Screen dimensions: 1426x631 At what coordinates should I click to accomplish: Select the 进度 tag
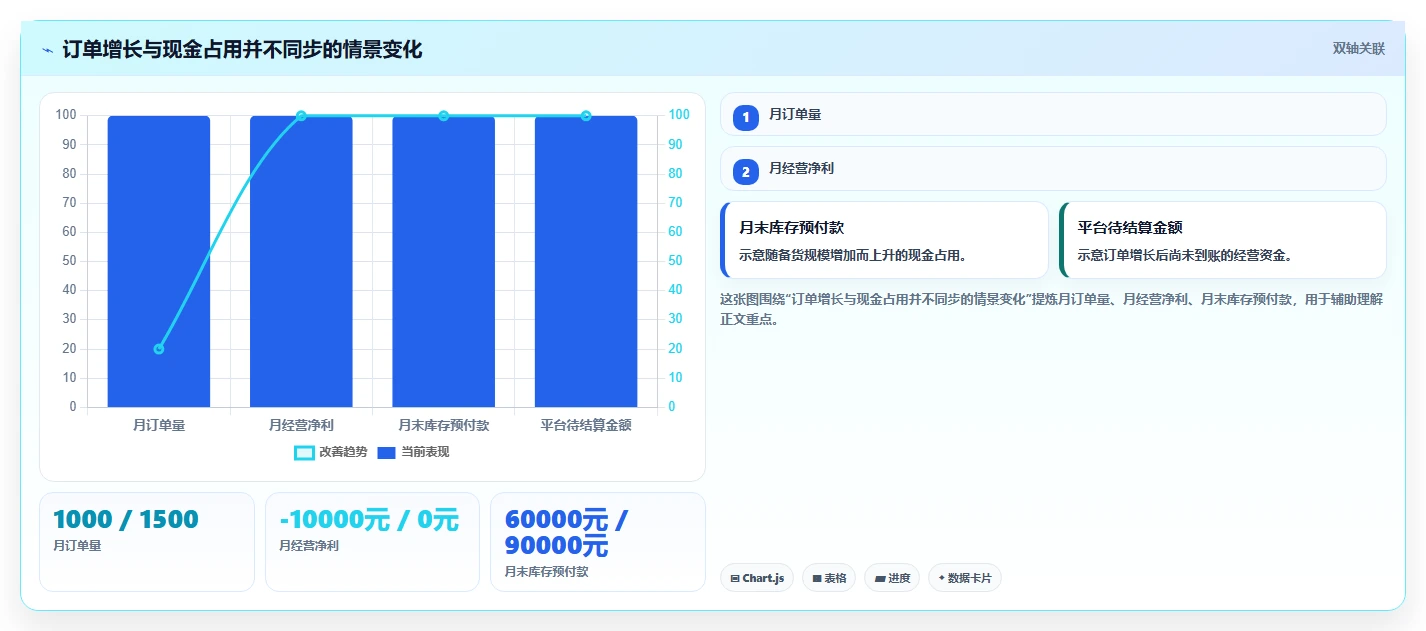(892, 578)
